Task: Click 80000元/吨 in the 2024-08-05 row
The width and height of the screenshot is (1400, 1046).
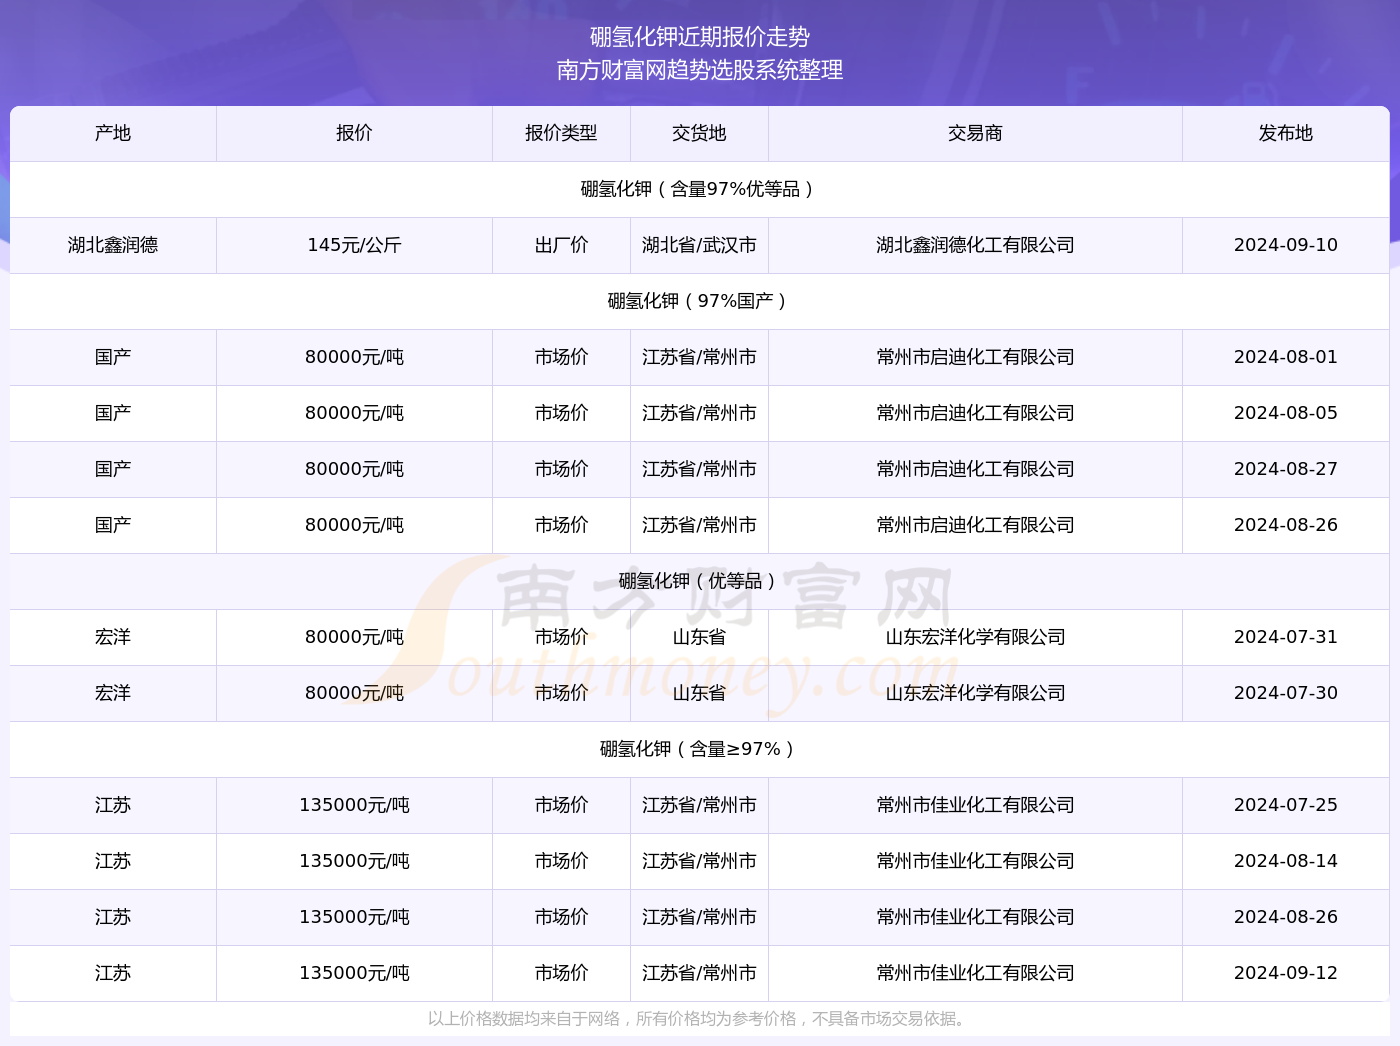Action: point(354,413)
